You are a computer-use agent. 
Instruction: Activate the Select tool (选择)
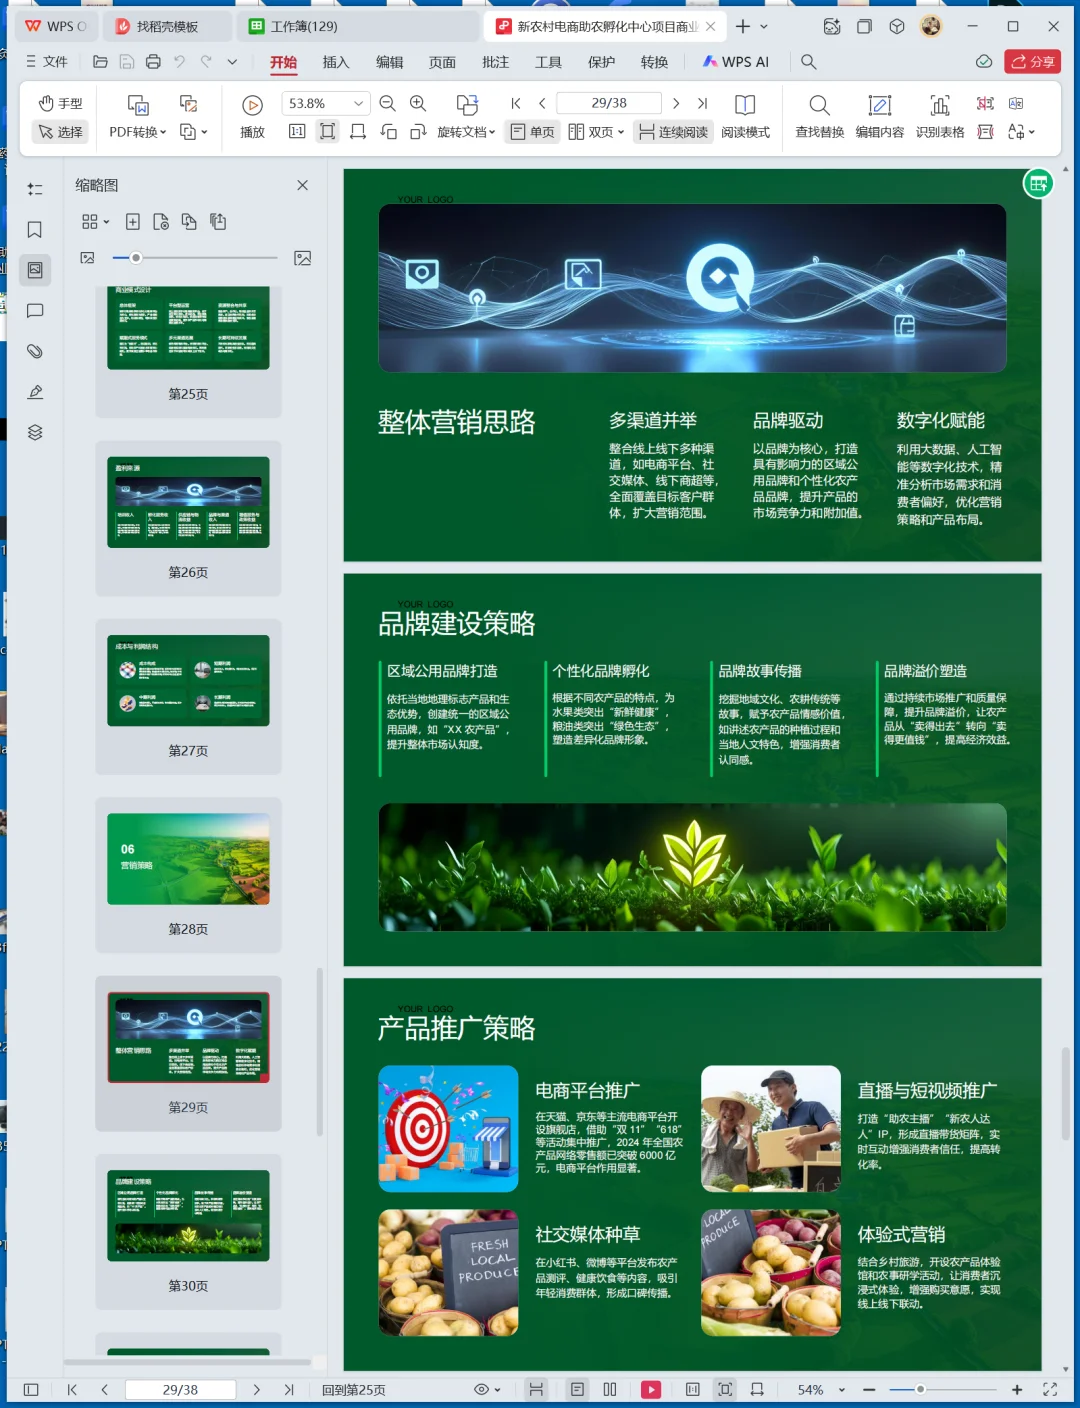pos(61,132)
